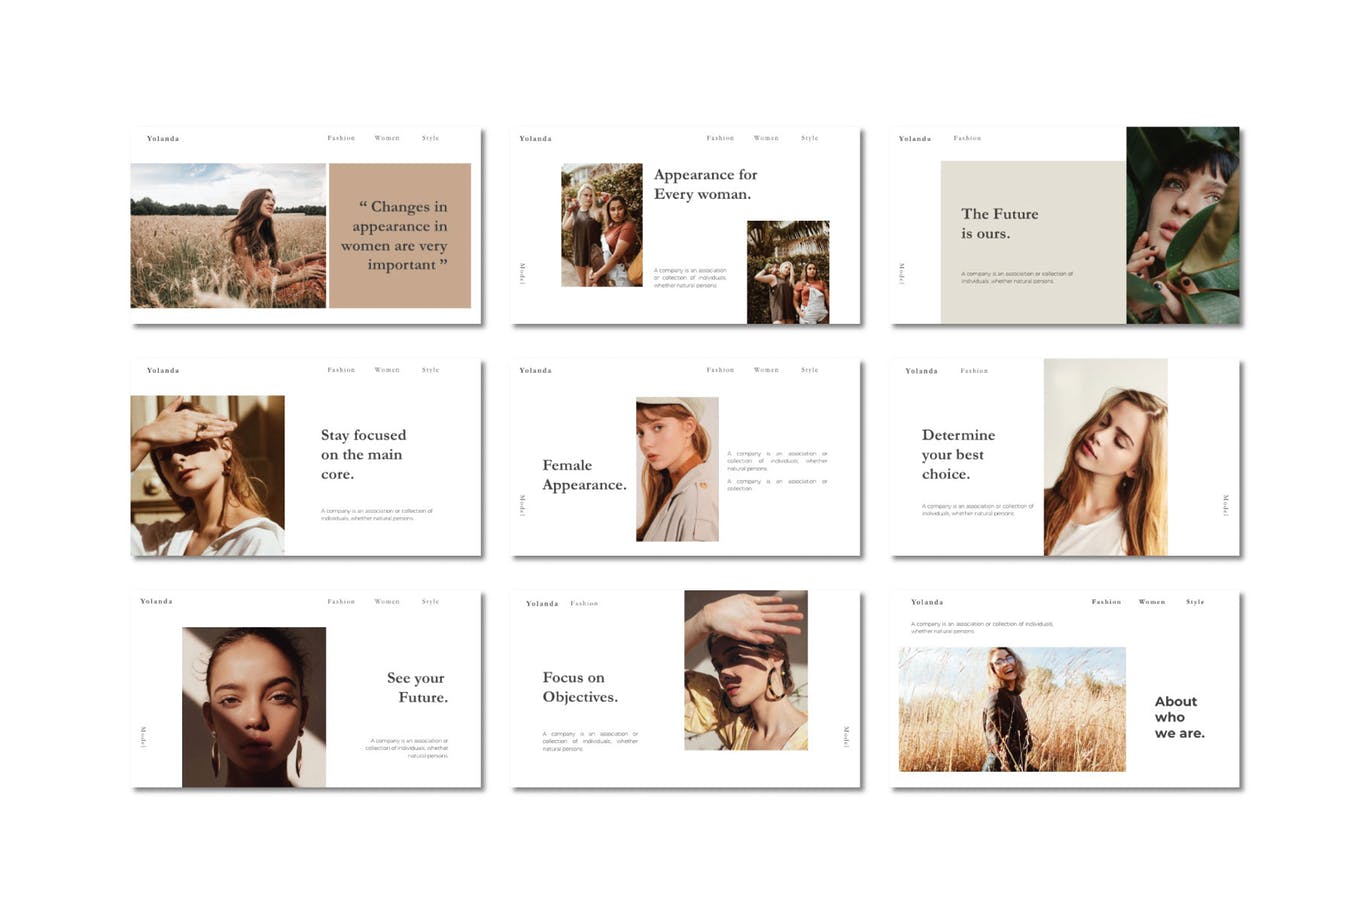Image resolution: width=1370 pixels, height=914 pixels.
Task: Select the "Female Appearance." slide portrait
Action: coord(677,469)
